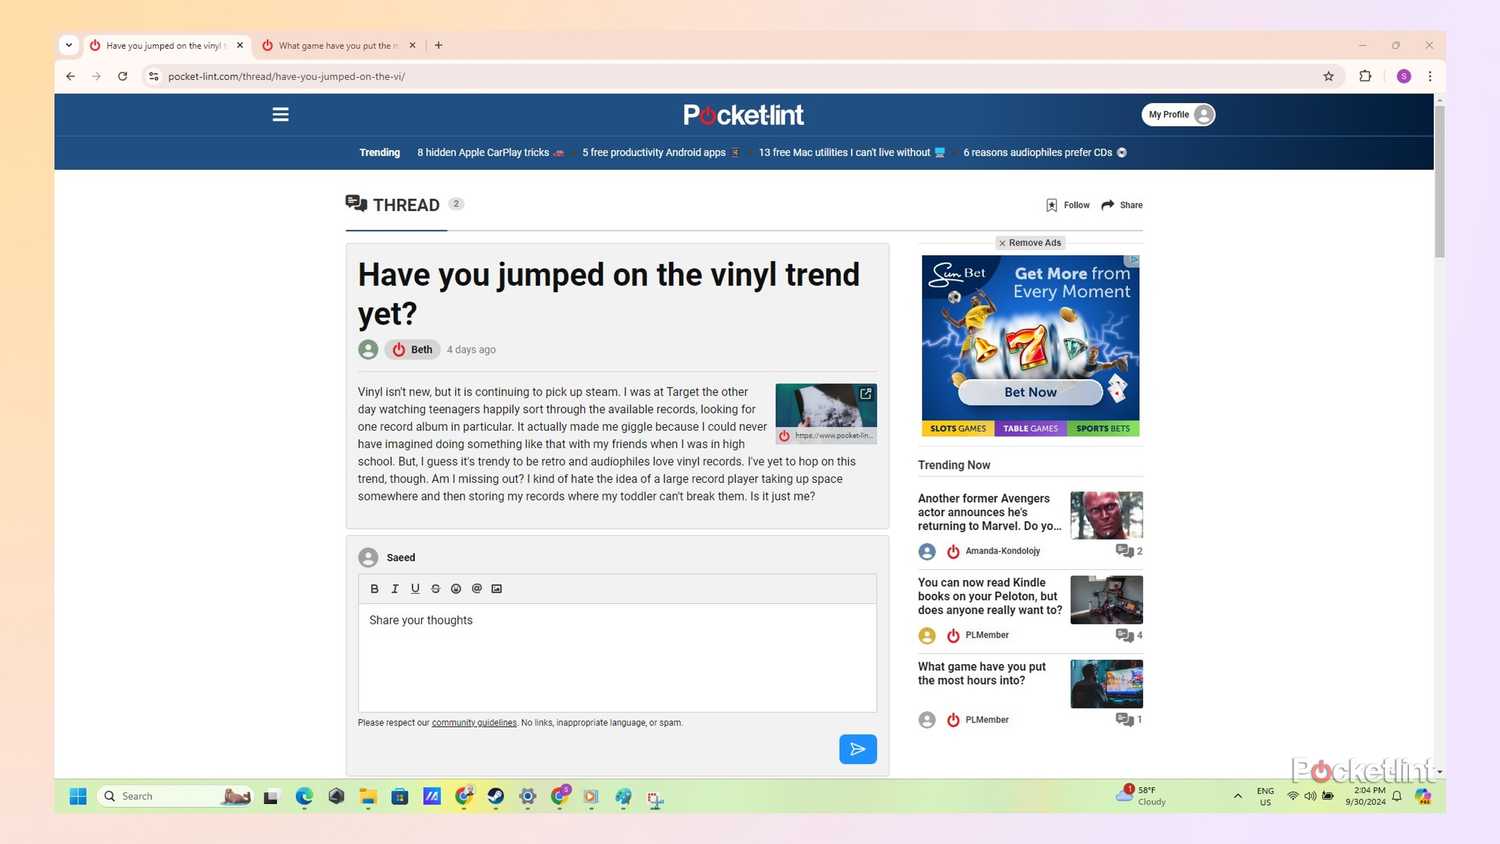Go back to the previous page

(70, 76)
